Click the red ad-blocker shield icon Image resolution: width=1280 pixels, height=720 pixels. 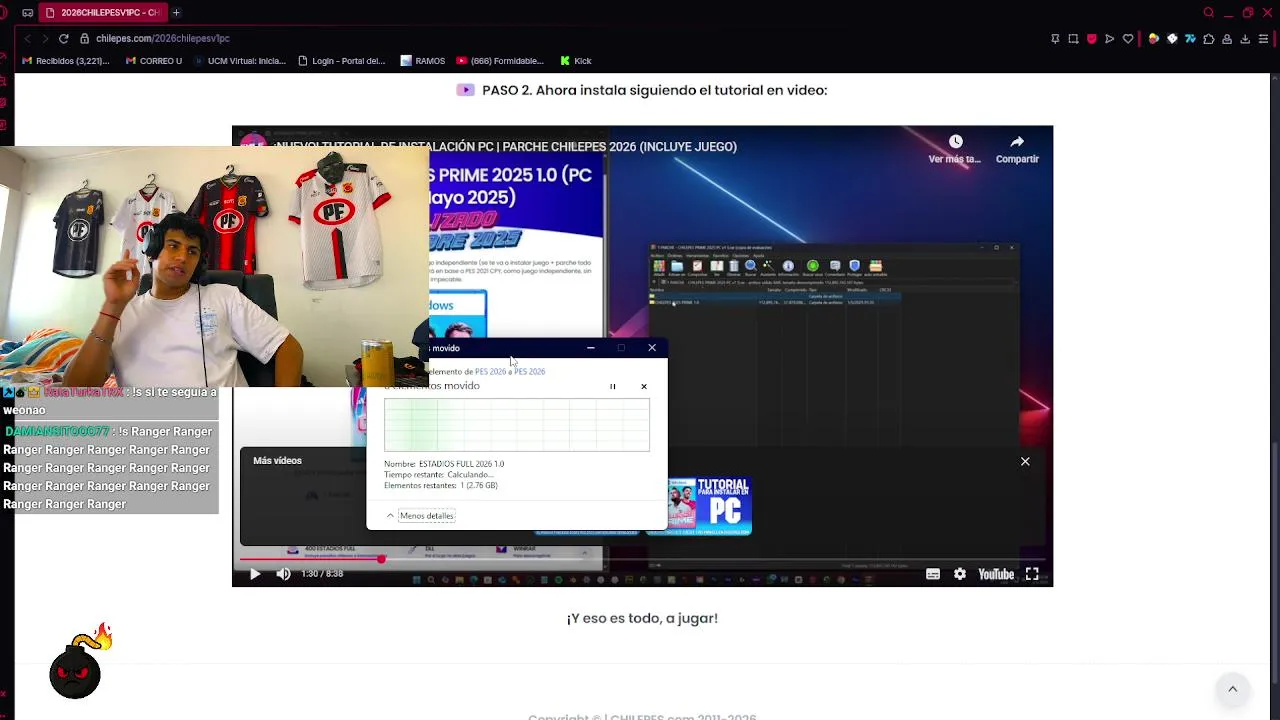pyautogui.click(x=1091, y=39)
